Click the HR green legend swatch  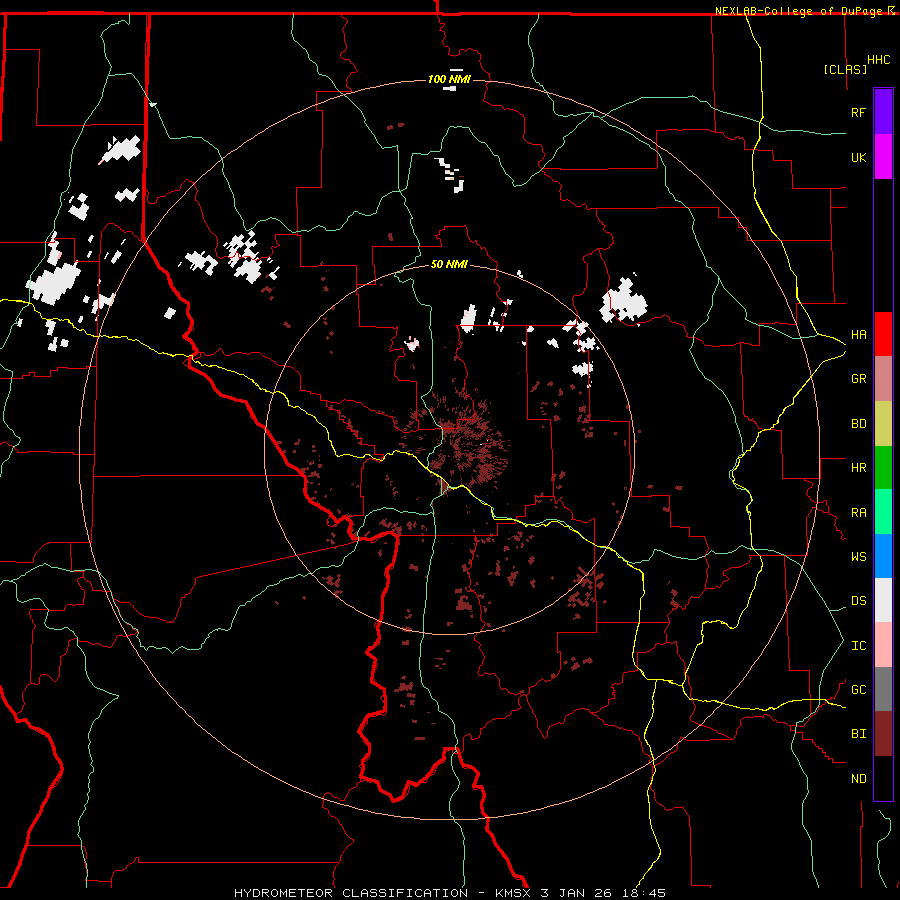[883, 468]
